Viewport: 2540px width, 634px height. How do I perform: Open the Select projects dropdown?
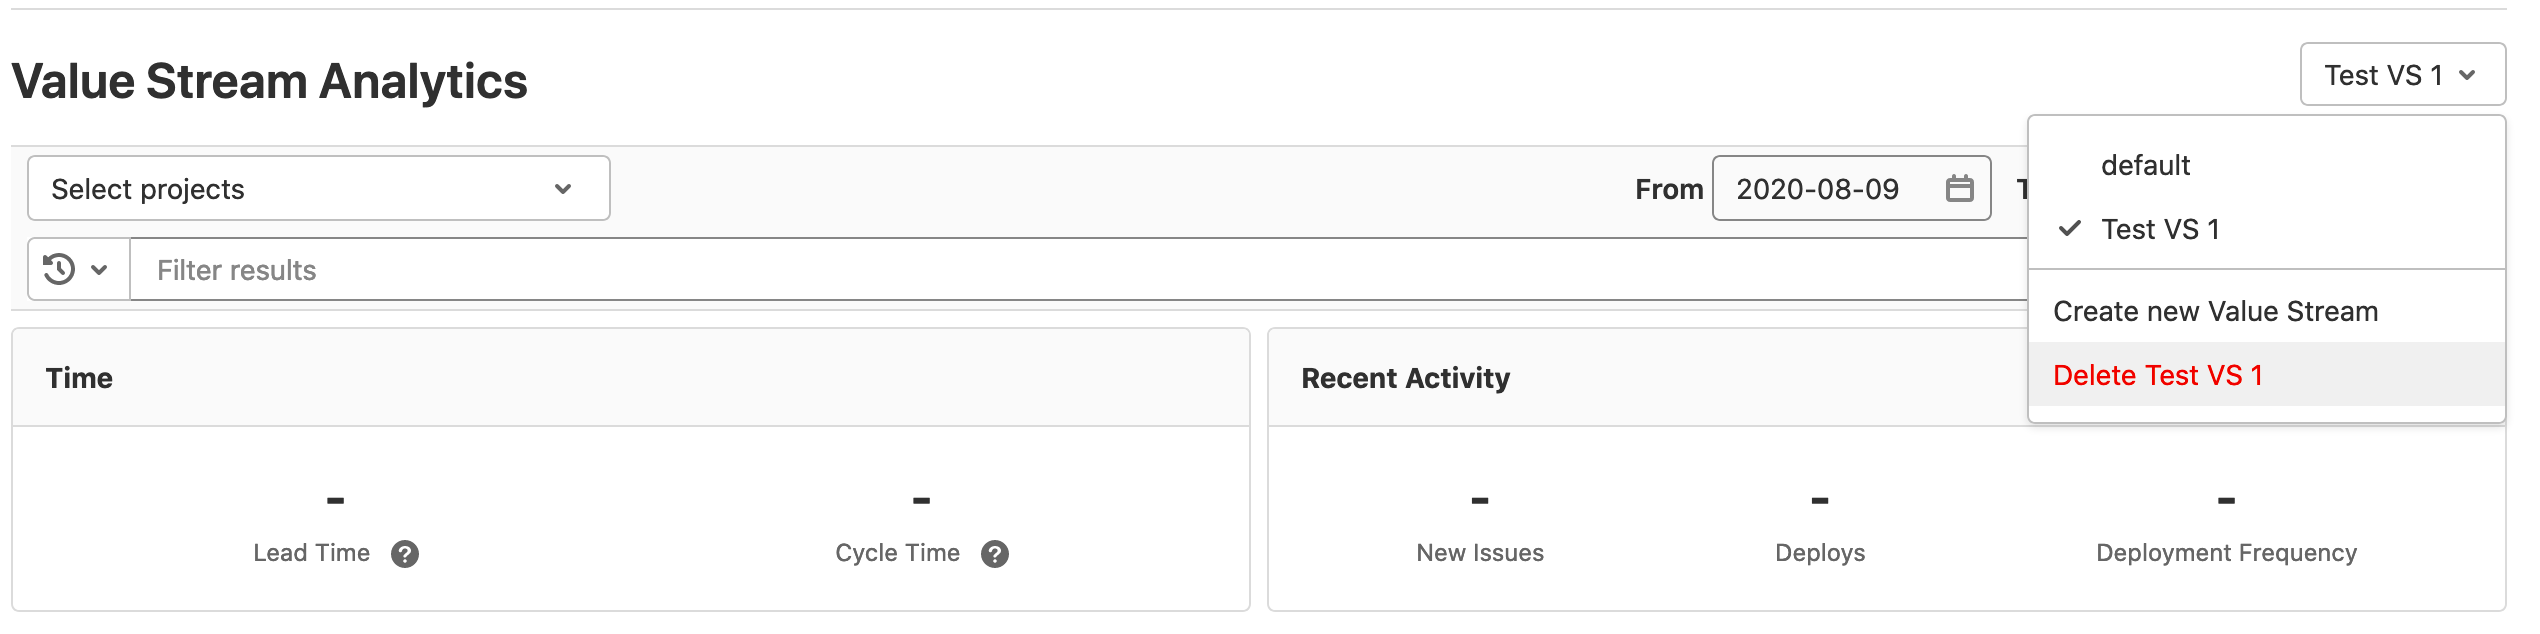click(x=318, y=189)
